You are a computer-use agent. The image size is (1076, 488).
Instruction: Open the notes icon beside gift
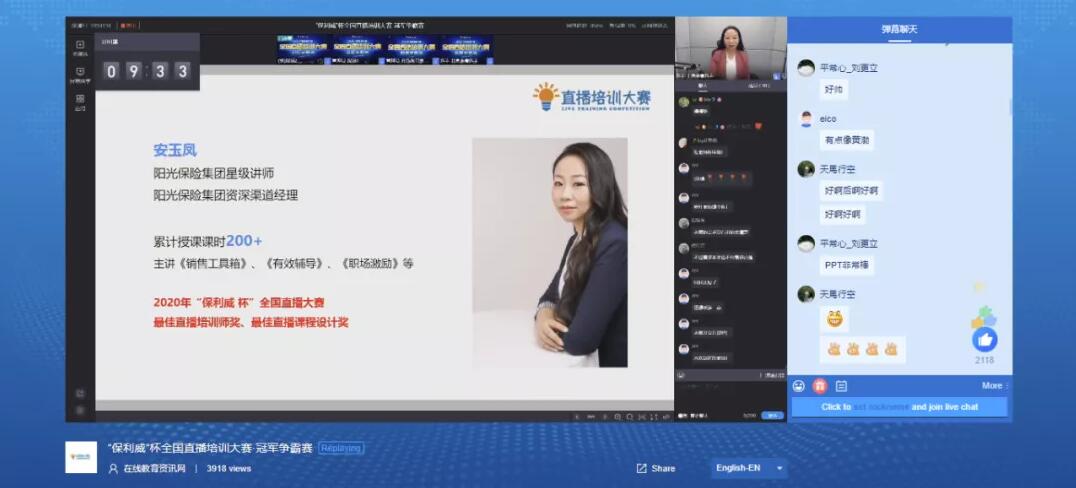click(x=841, y=386)
